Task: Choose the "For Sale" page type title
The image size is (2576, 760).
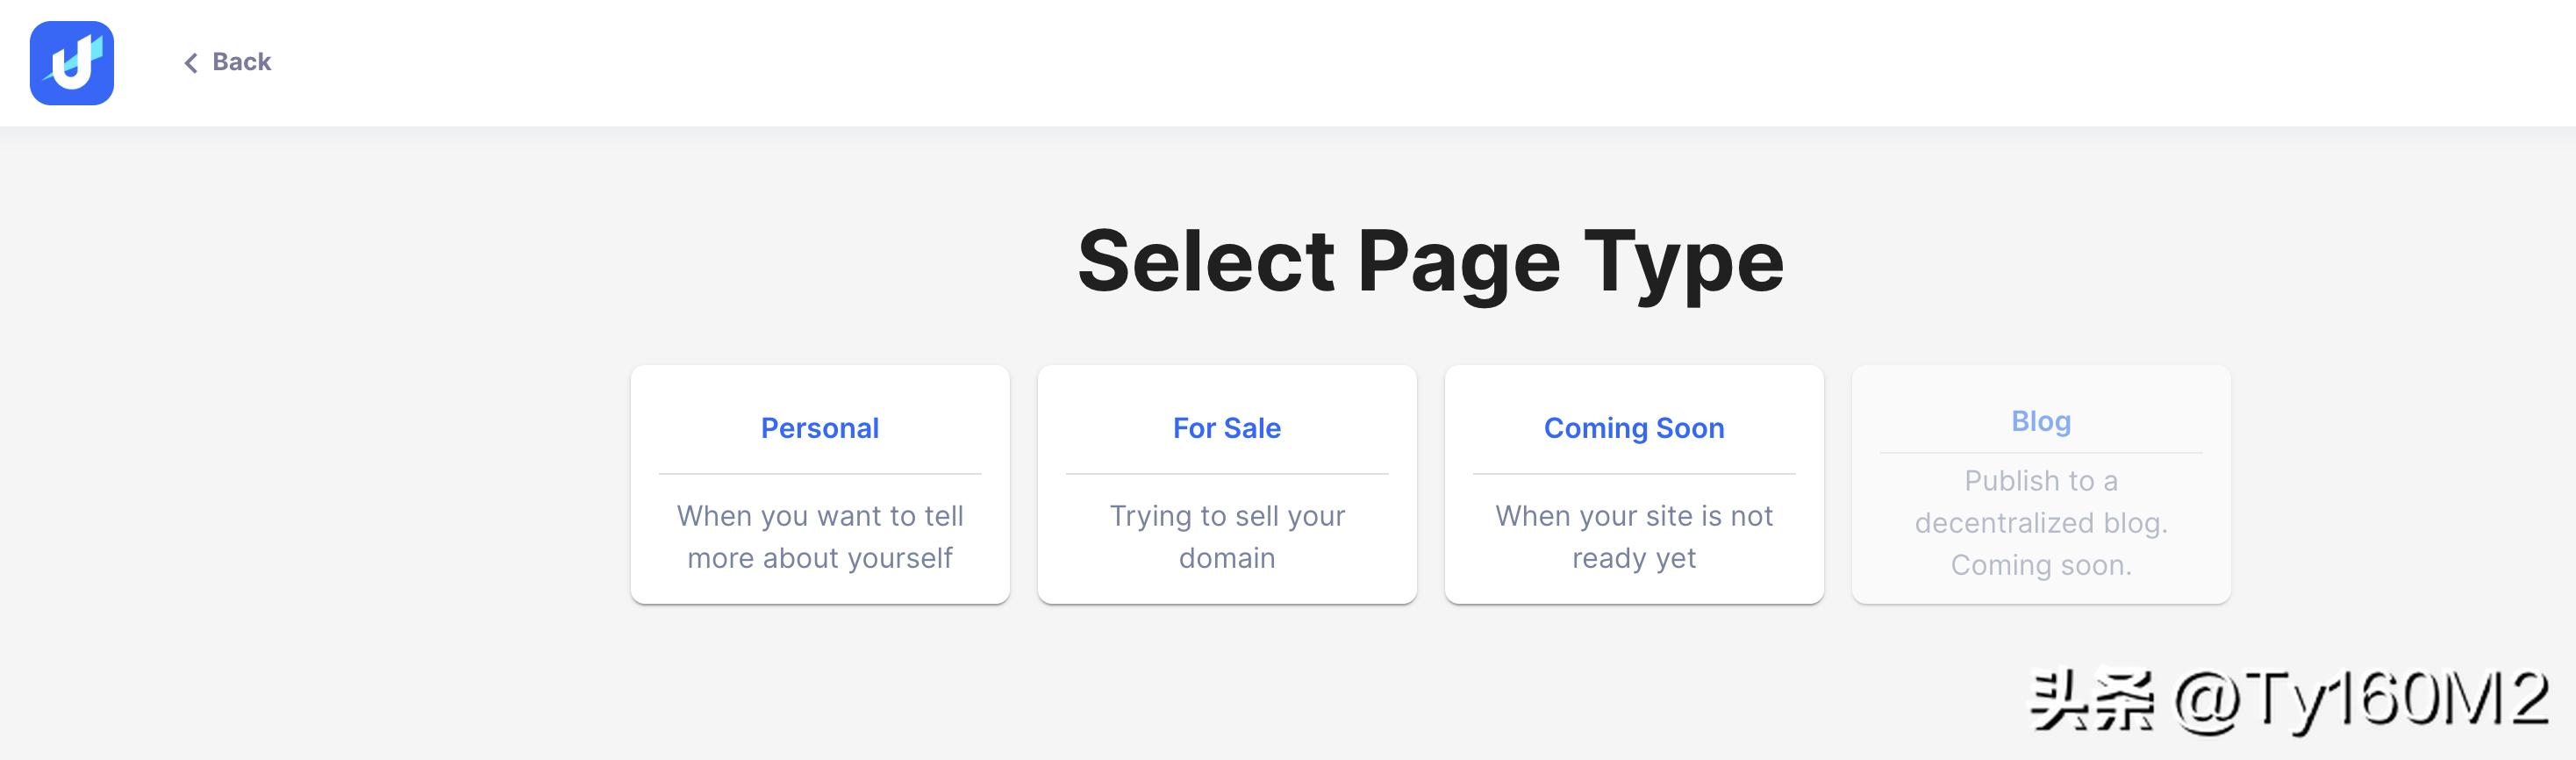Action: [x=1227, y=428]
